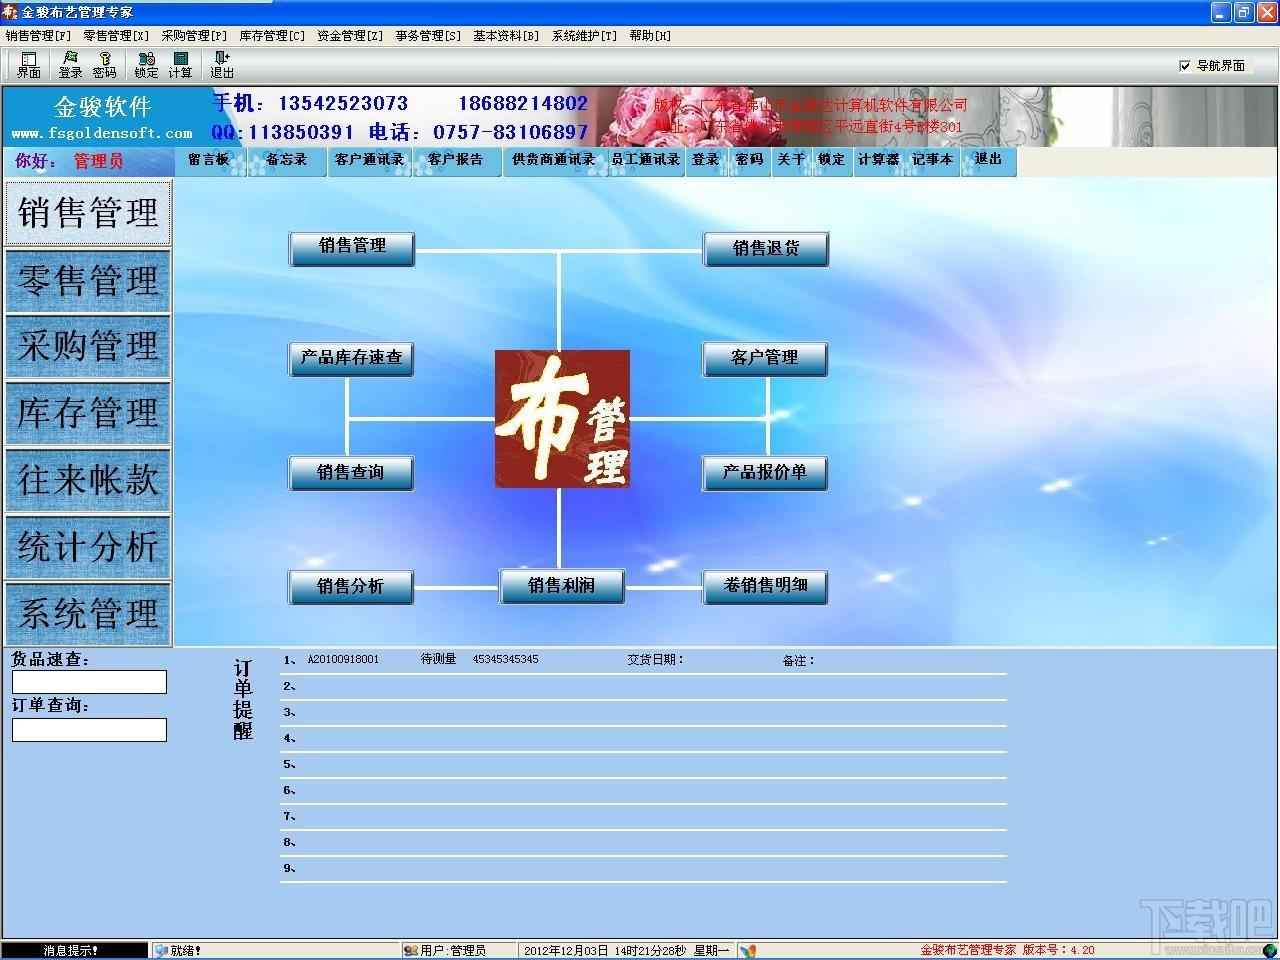Select 零售管理 in left sidebar
This screenshot has width=1280, height=960.
pyautogui.click(x=88, y=280)
